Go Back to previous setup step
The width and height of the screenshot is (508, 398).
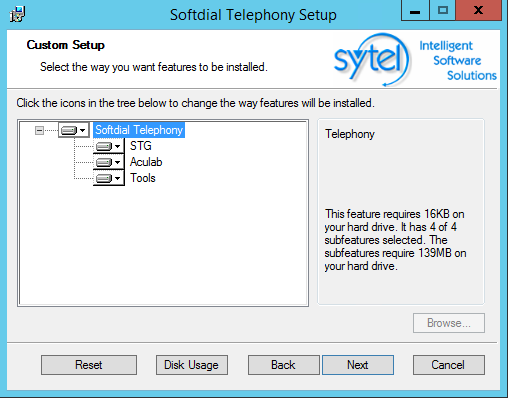[283, 365]
